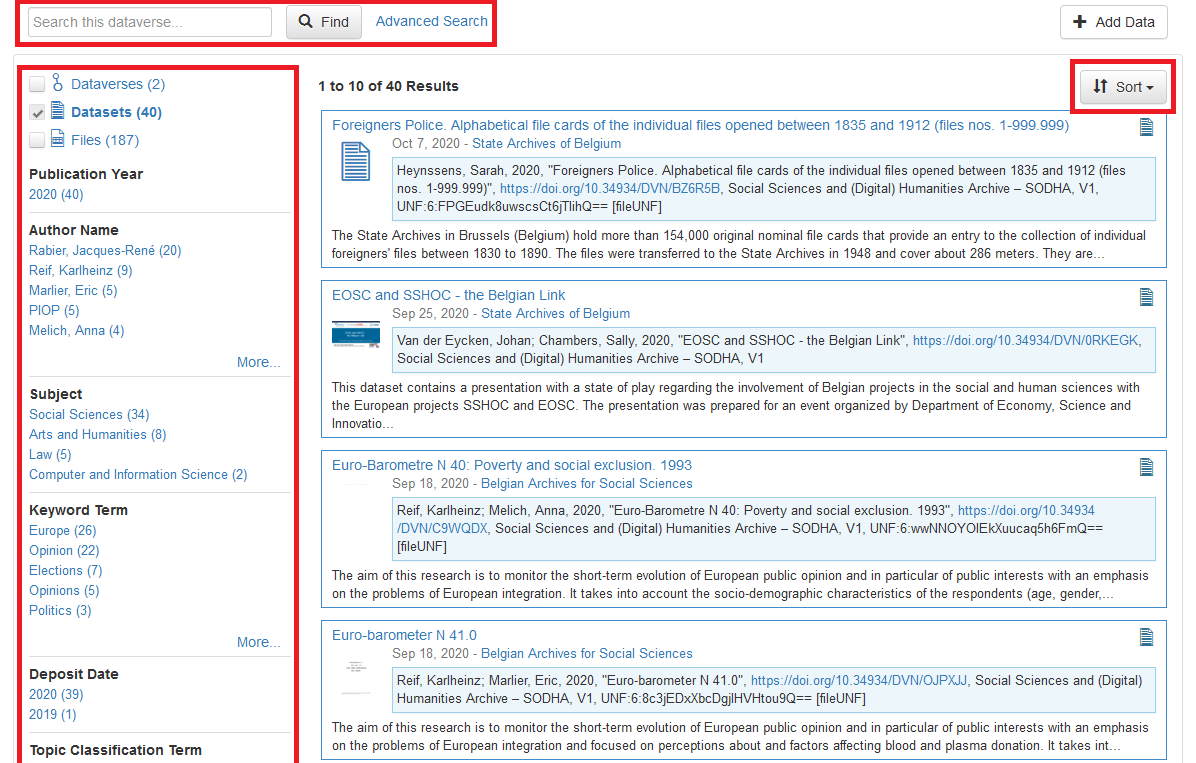The height and width of the screenshot is (763, 1196).
Task: Filter by author Rabier, Jacques-René
Action: pyautogui.click(x=105, y=250)
